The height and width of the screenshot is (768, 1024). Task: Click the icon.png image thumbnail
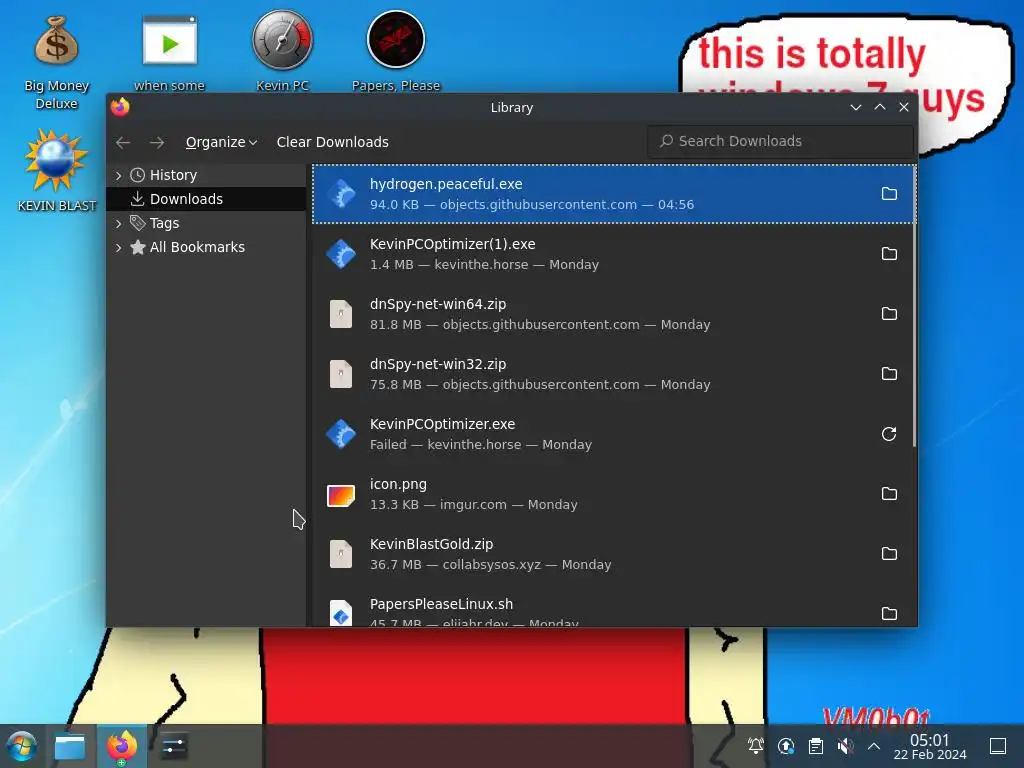[x=341, y=496]
